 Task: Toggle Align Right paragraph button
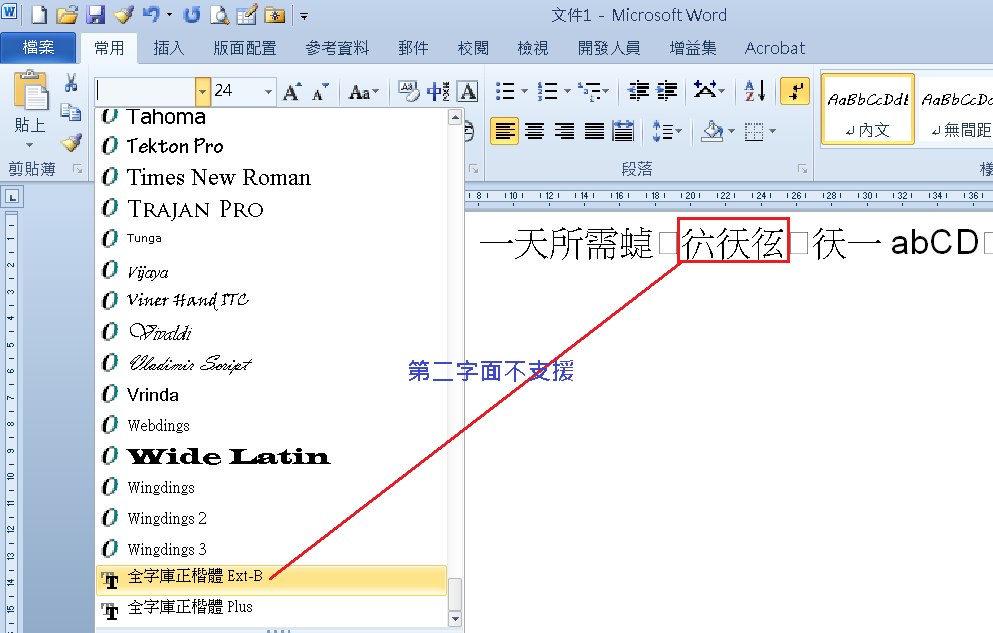point(564,131)
